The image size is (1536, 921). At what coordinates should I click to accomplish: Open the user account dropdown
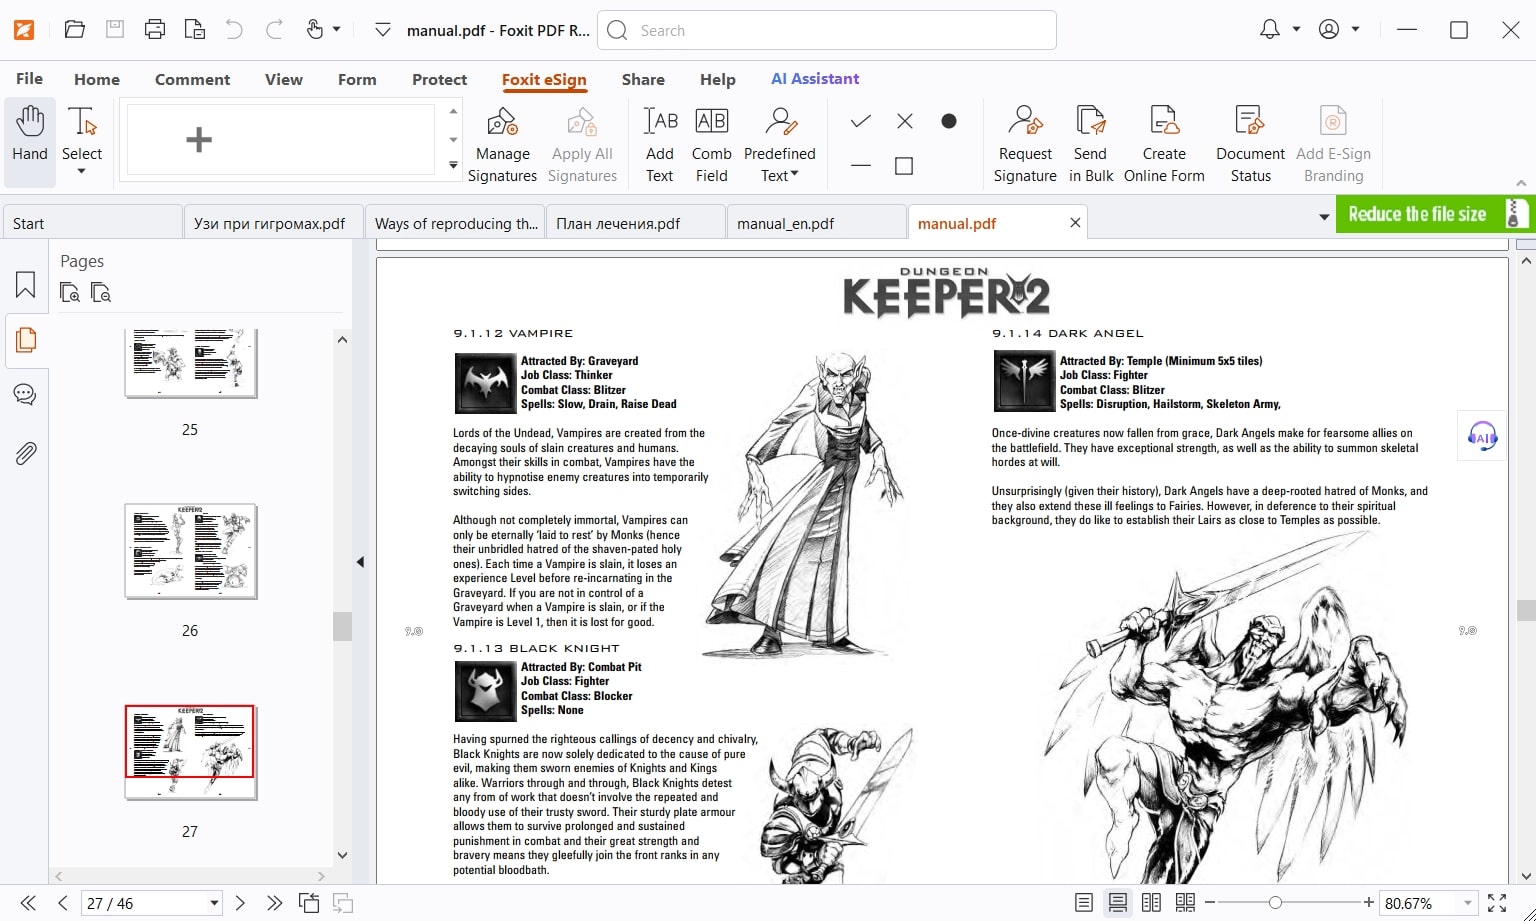[1355, 30]
